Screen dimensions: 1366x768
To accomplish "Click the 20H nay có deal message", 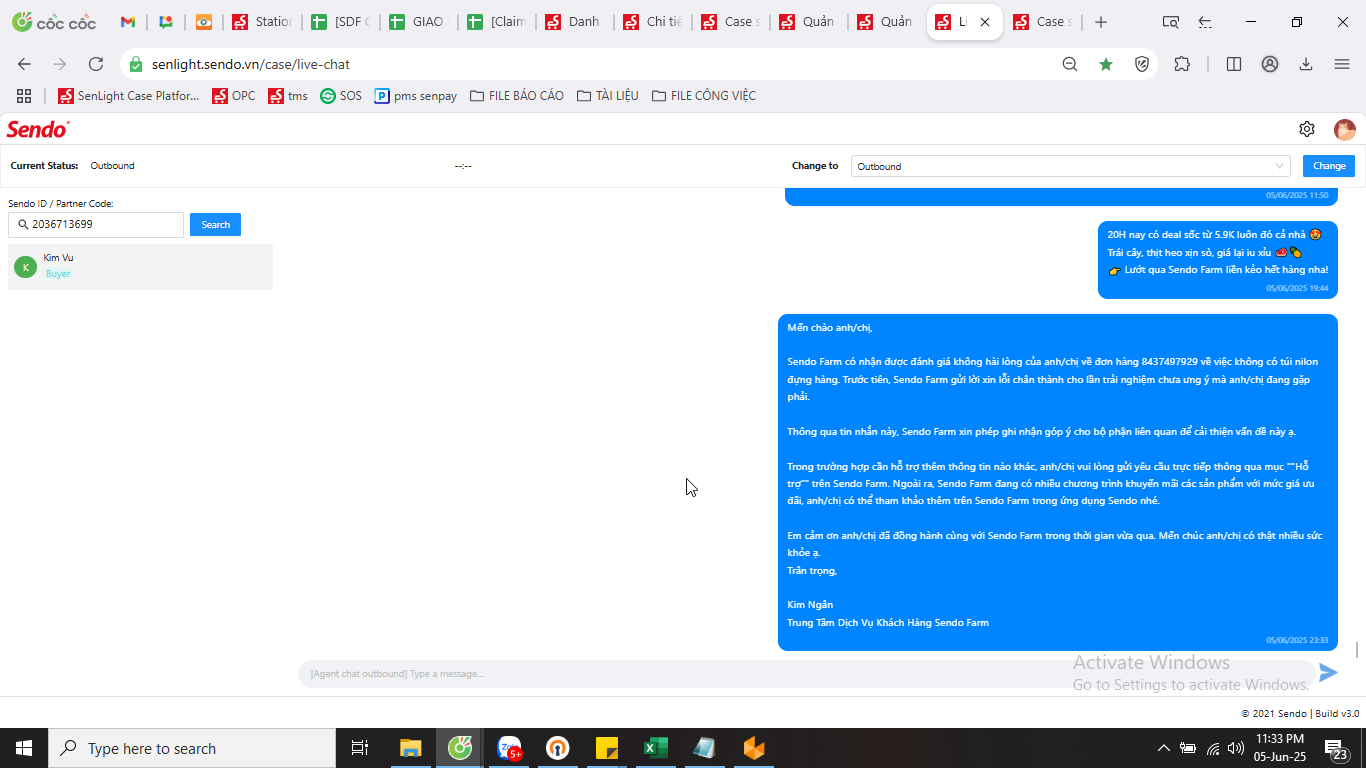I will click(x=1217, y=260).
